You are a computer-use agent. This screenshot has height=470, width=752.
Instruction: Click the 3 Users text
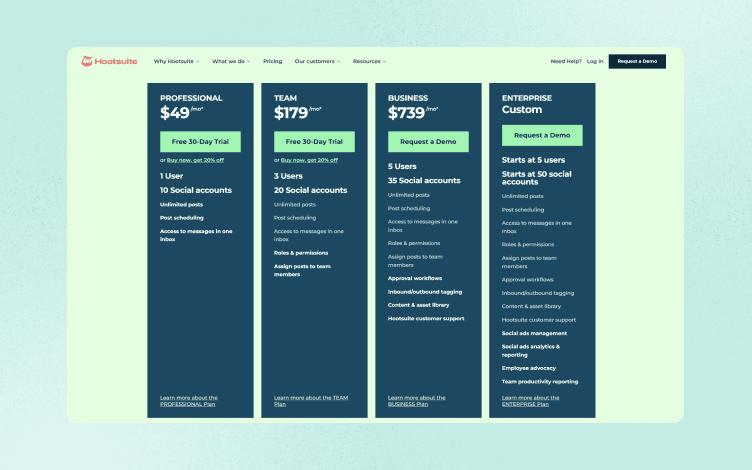pos(288,176)
